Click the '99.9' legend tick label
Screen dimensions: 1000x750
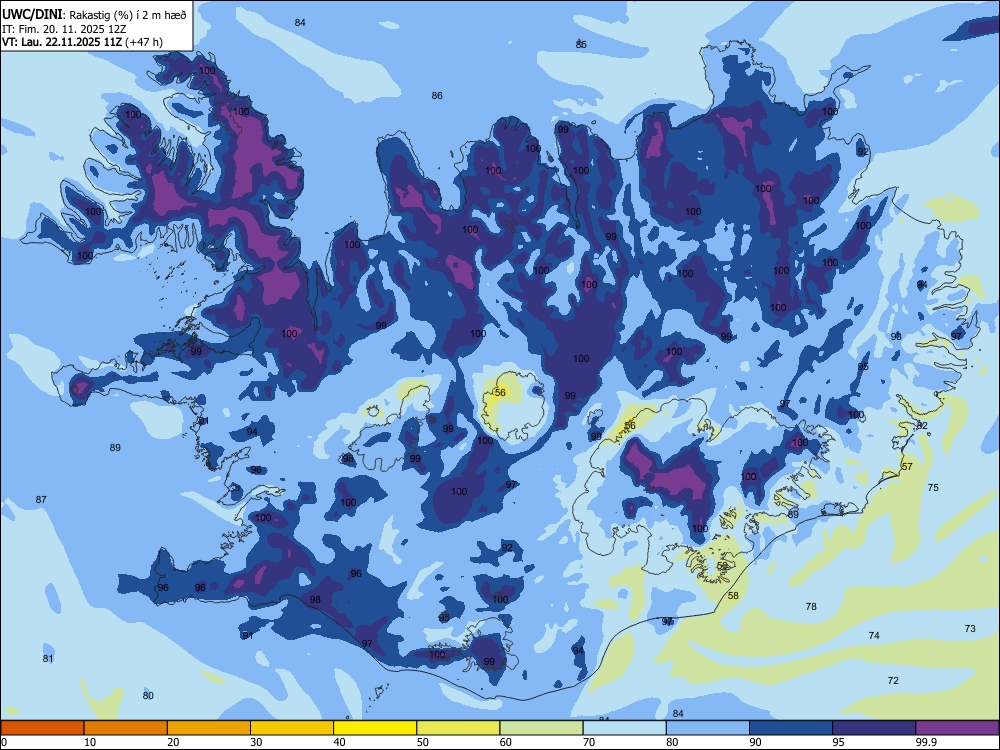tap(926, 742)
